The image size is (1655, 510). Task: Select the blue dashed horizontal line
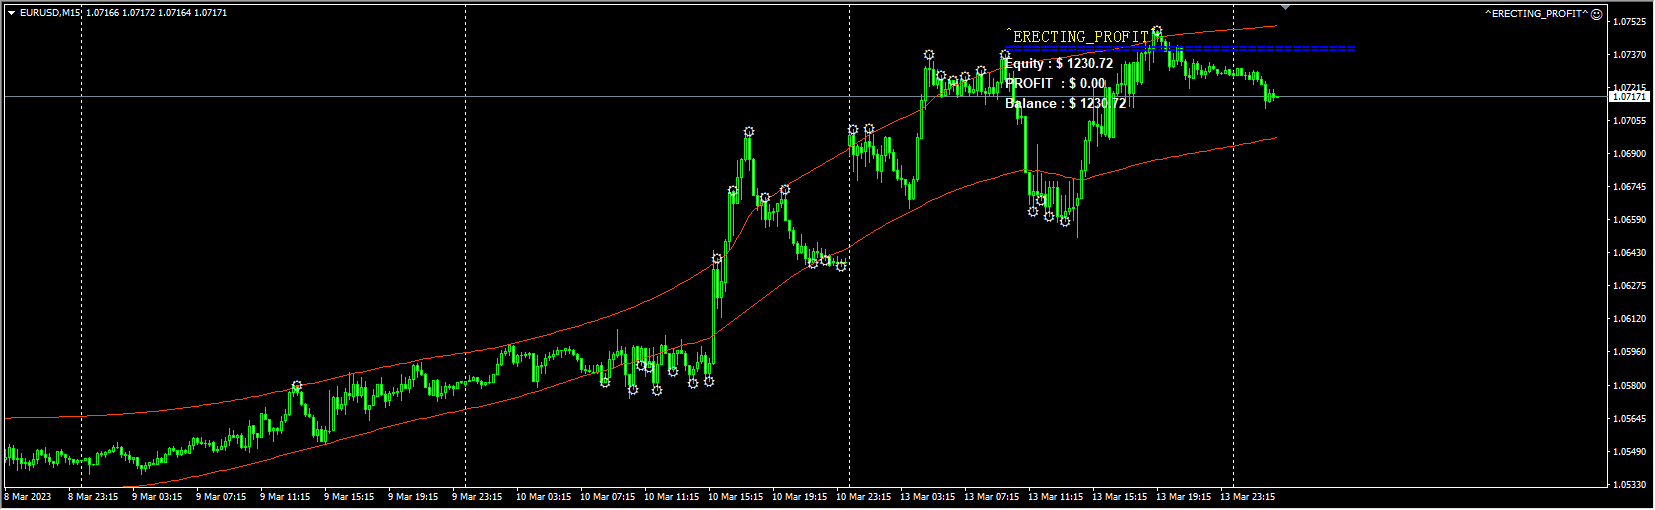coord(1180,48)
